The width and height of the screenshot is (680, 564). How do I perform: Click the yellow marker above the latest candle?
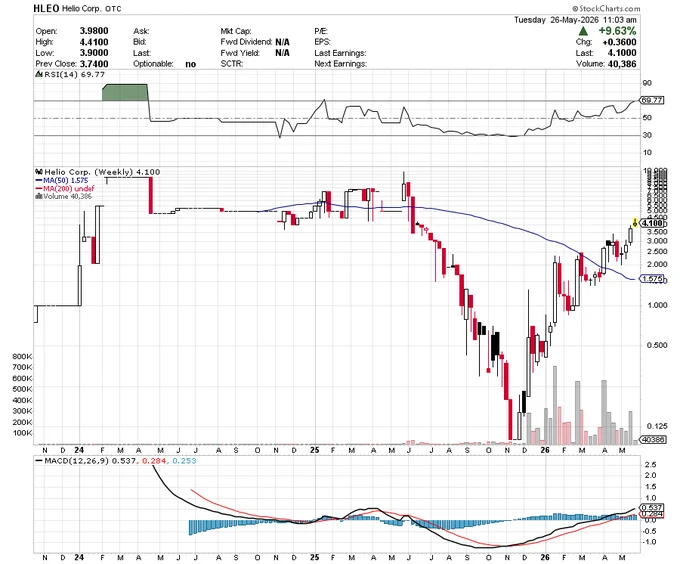pos(635,223)
